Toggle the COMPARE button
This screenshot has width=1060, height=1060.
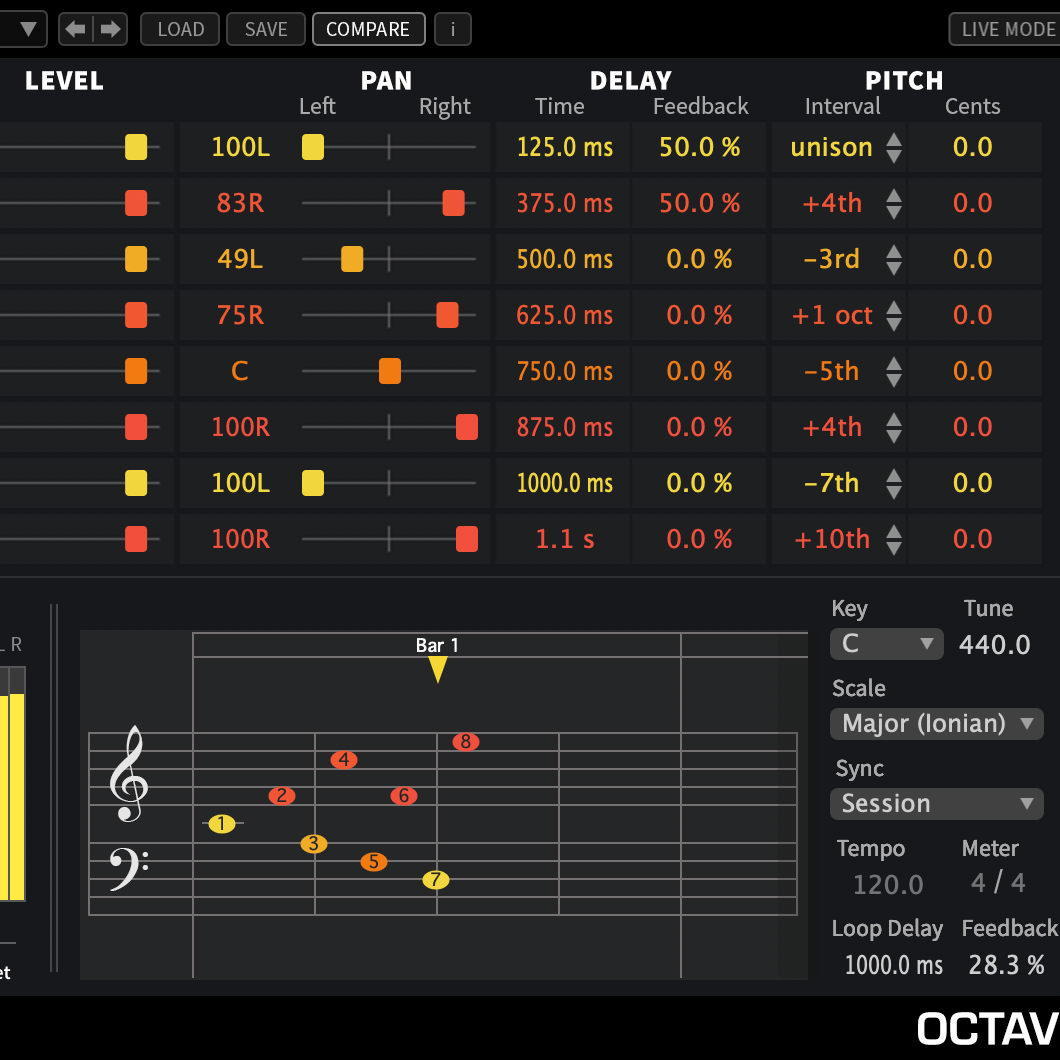[x=368, y=29]
